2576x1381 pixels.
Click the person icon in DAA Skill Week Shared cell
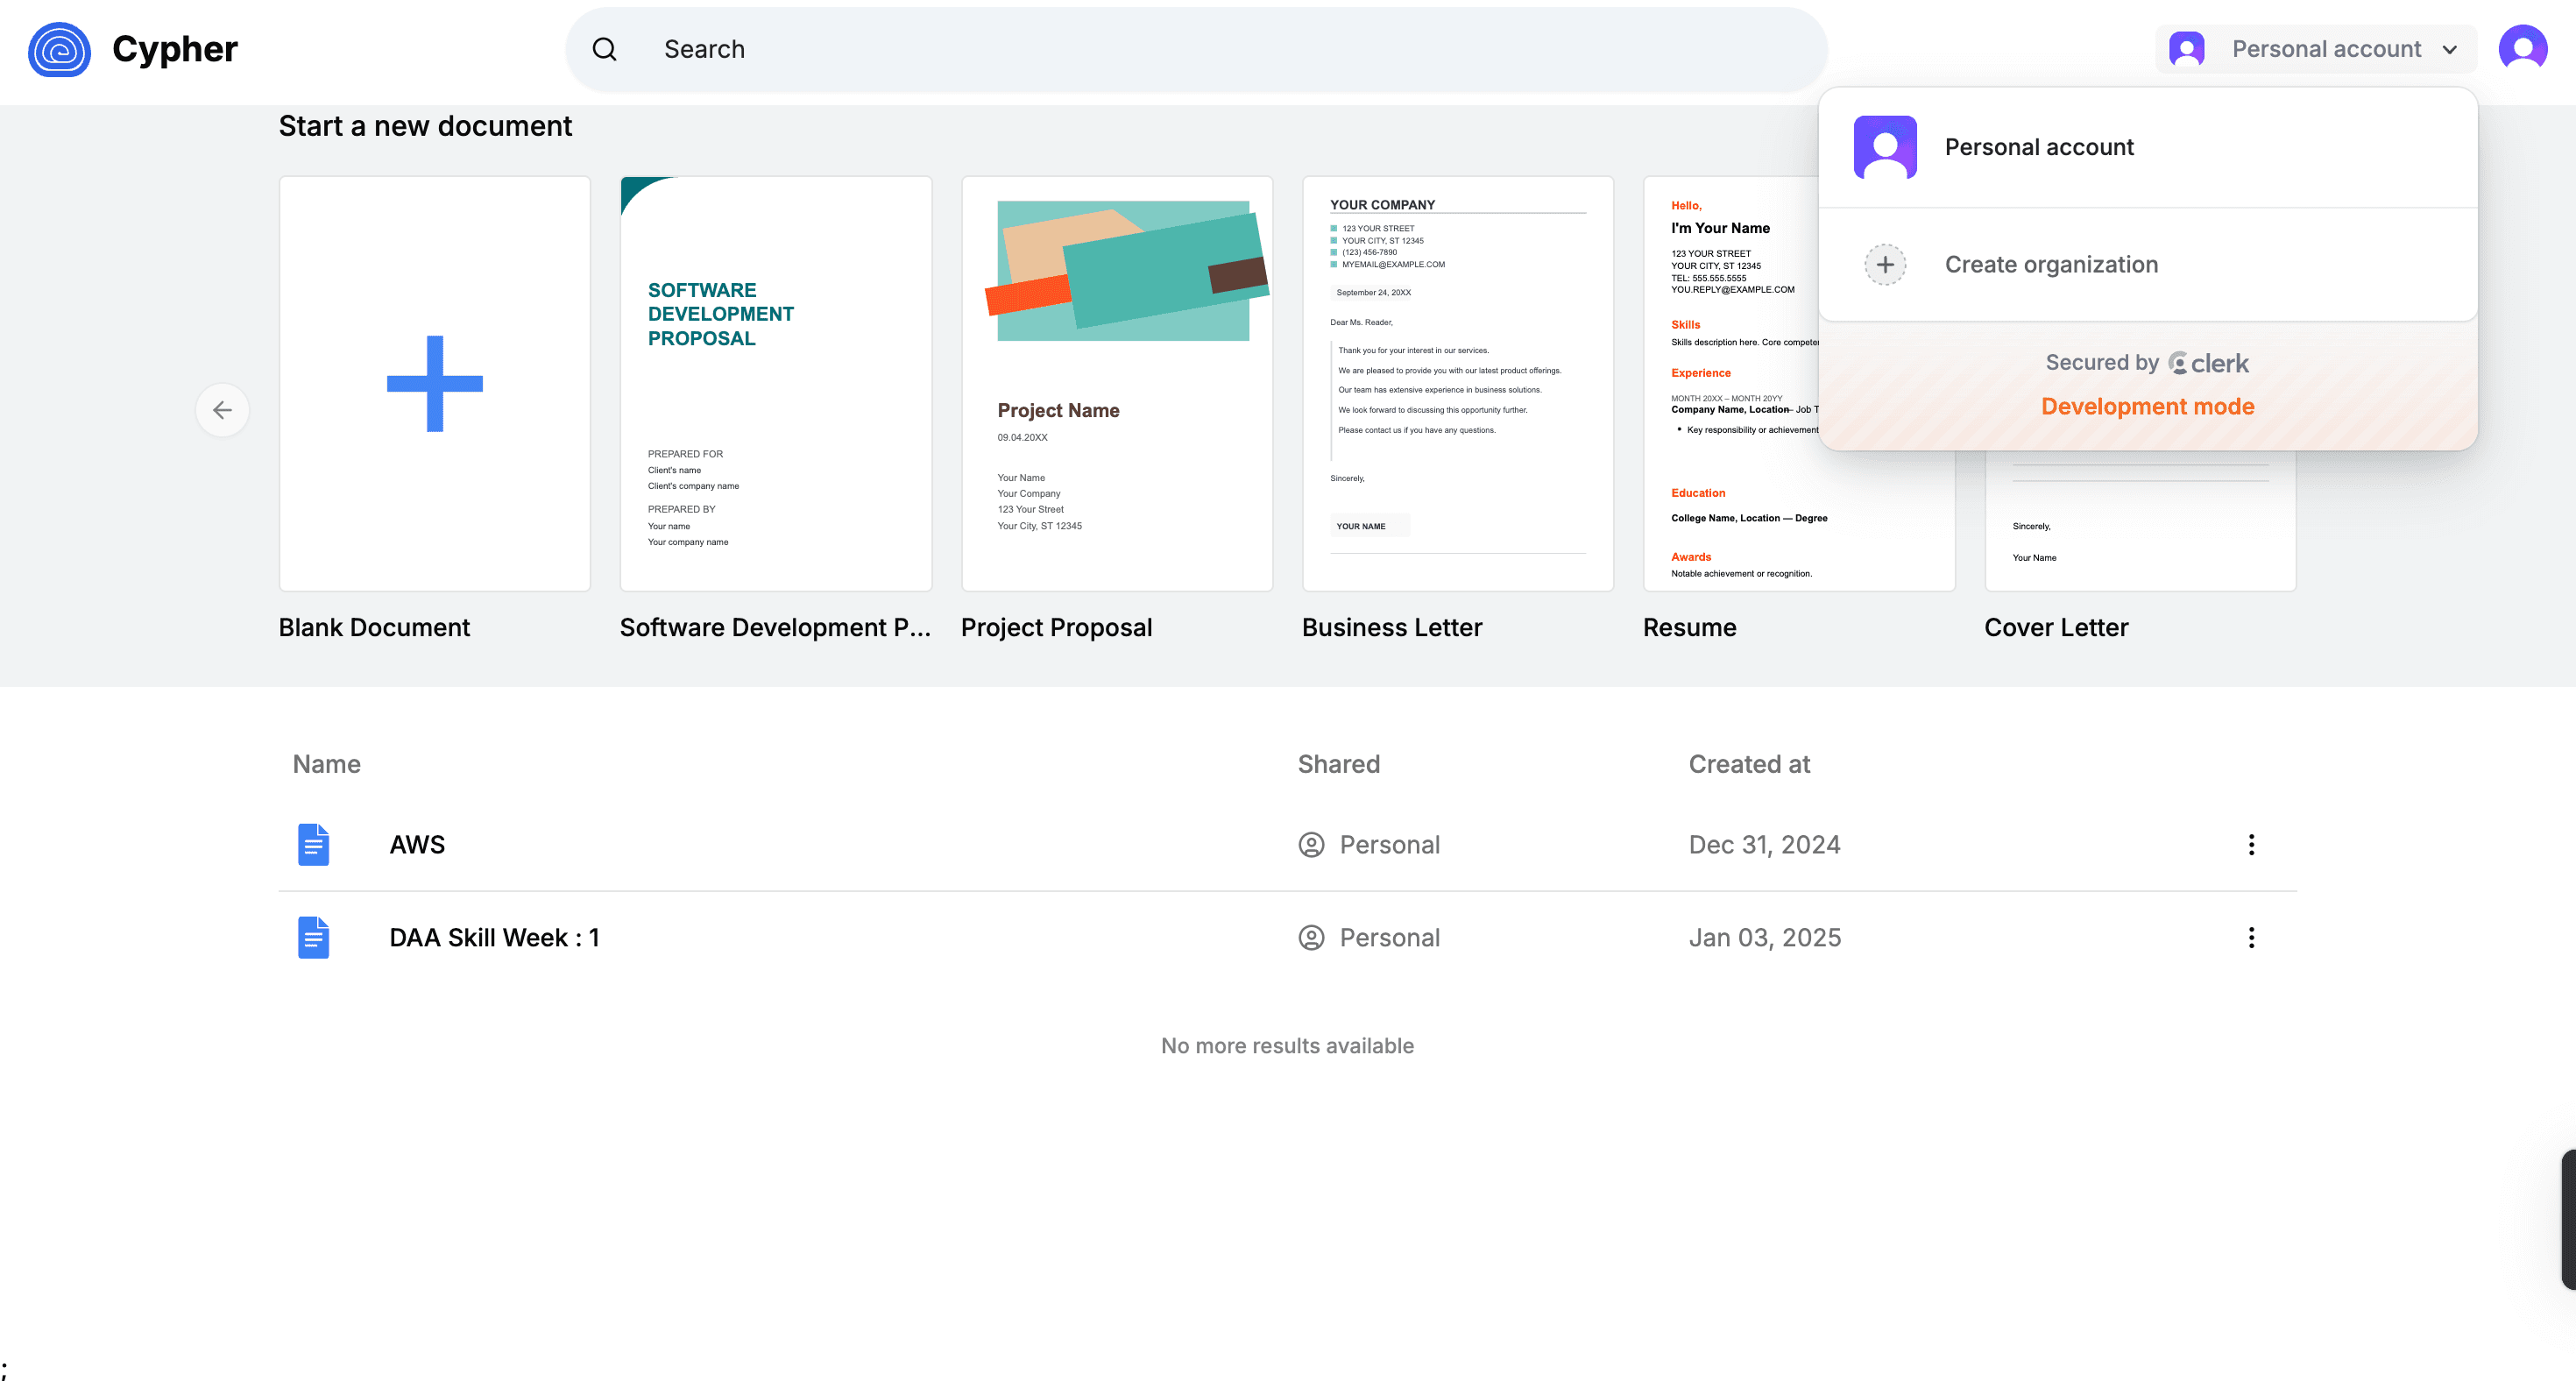(x=1311, y=938)
